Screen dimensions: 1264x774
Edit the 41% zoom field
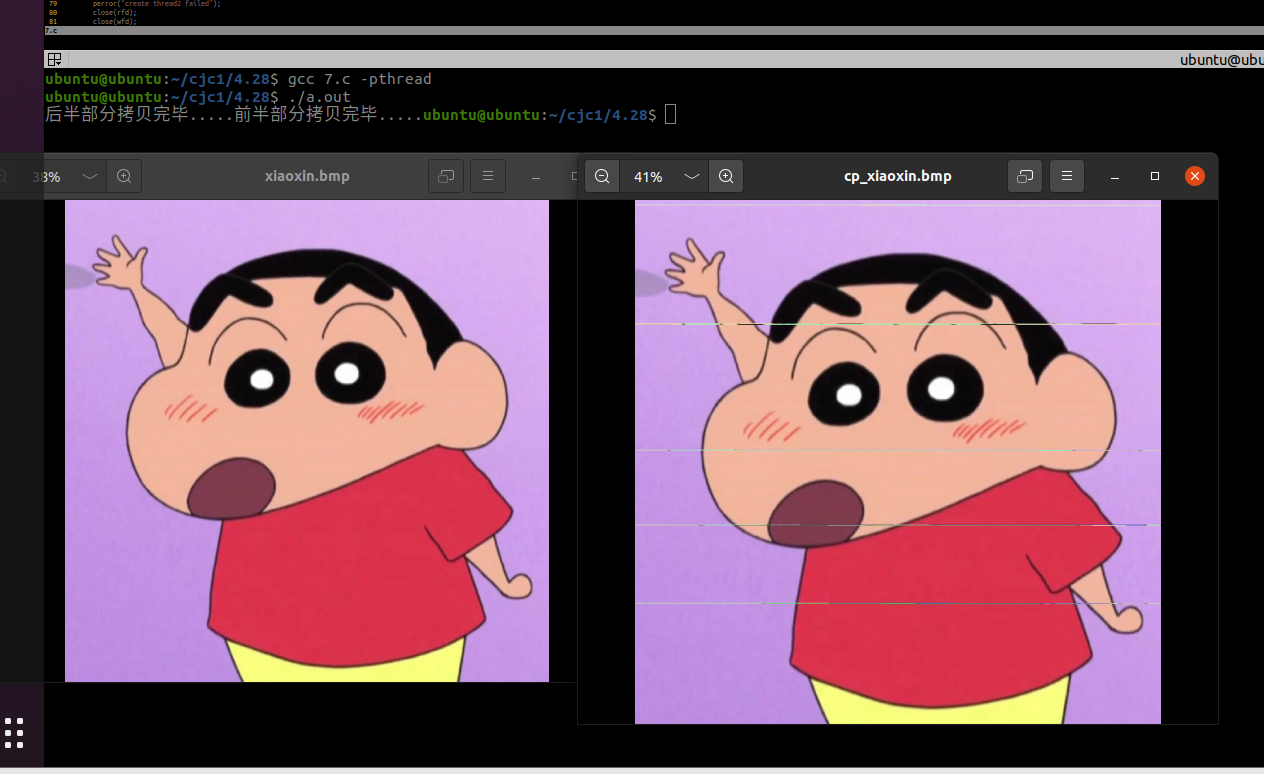[648, 176]
